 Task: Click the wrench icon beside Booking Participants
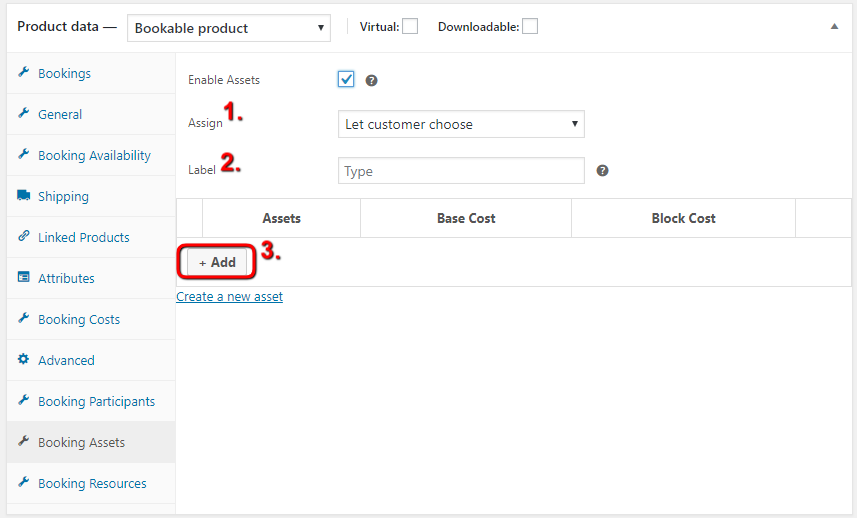pos(24,400)
